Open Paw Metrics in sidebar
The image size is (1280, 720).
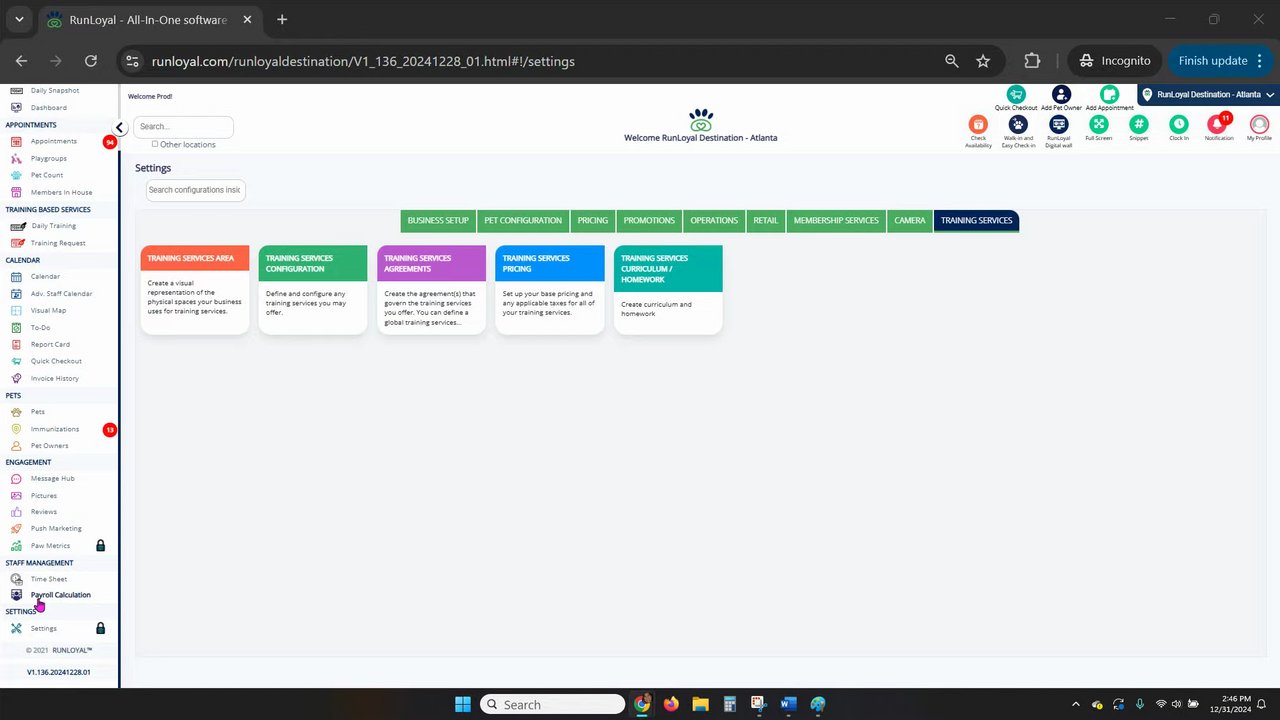50,546
